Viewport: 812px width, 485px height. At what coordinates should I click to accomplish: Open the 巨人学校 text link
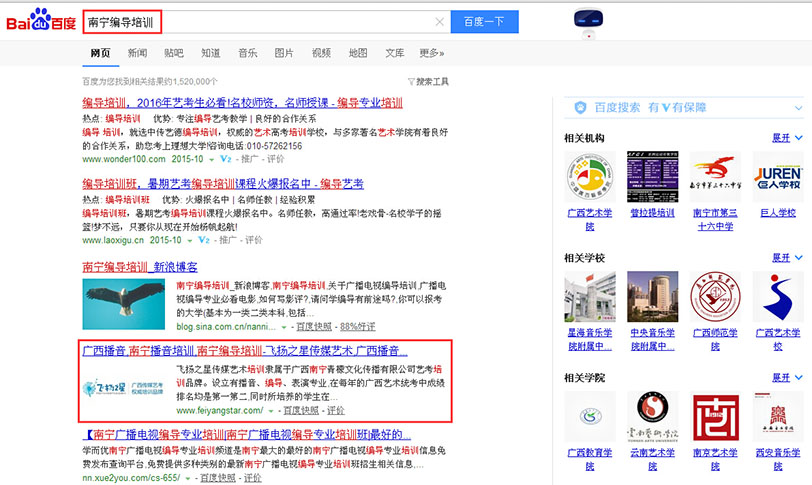click(778, 213)
